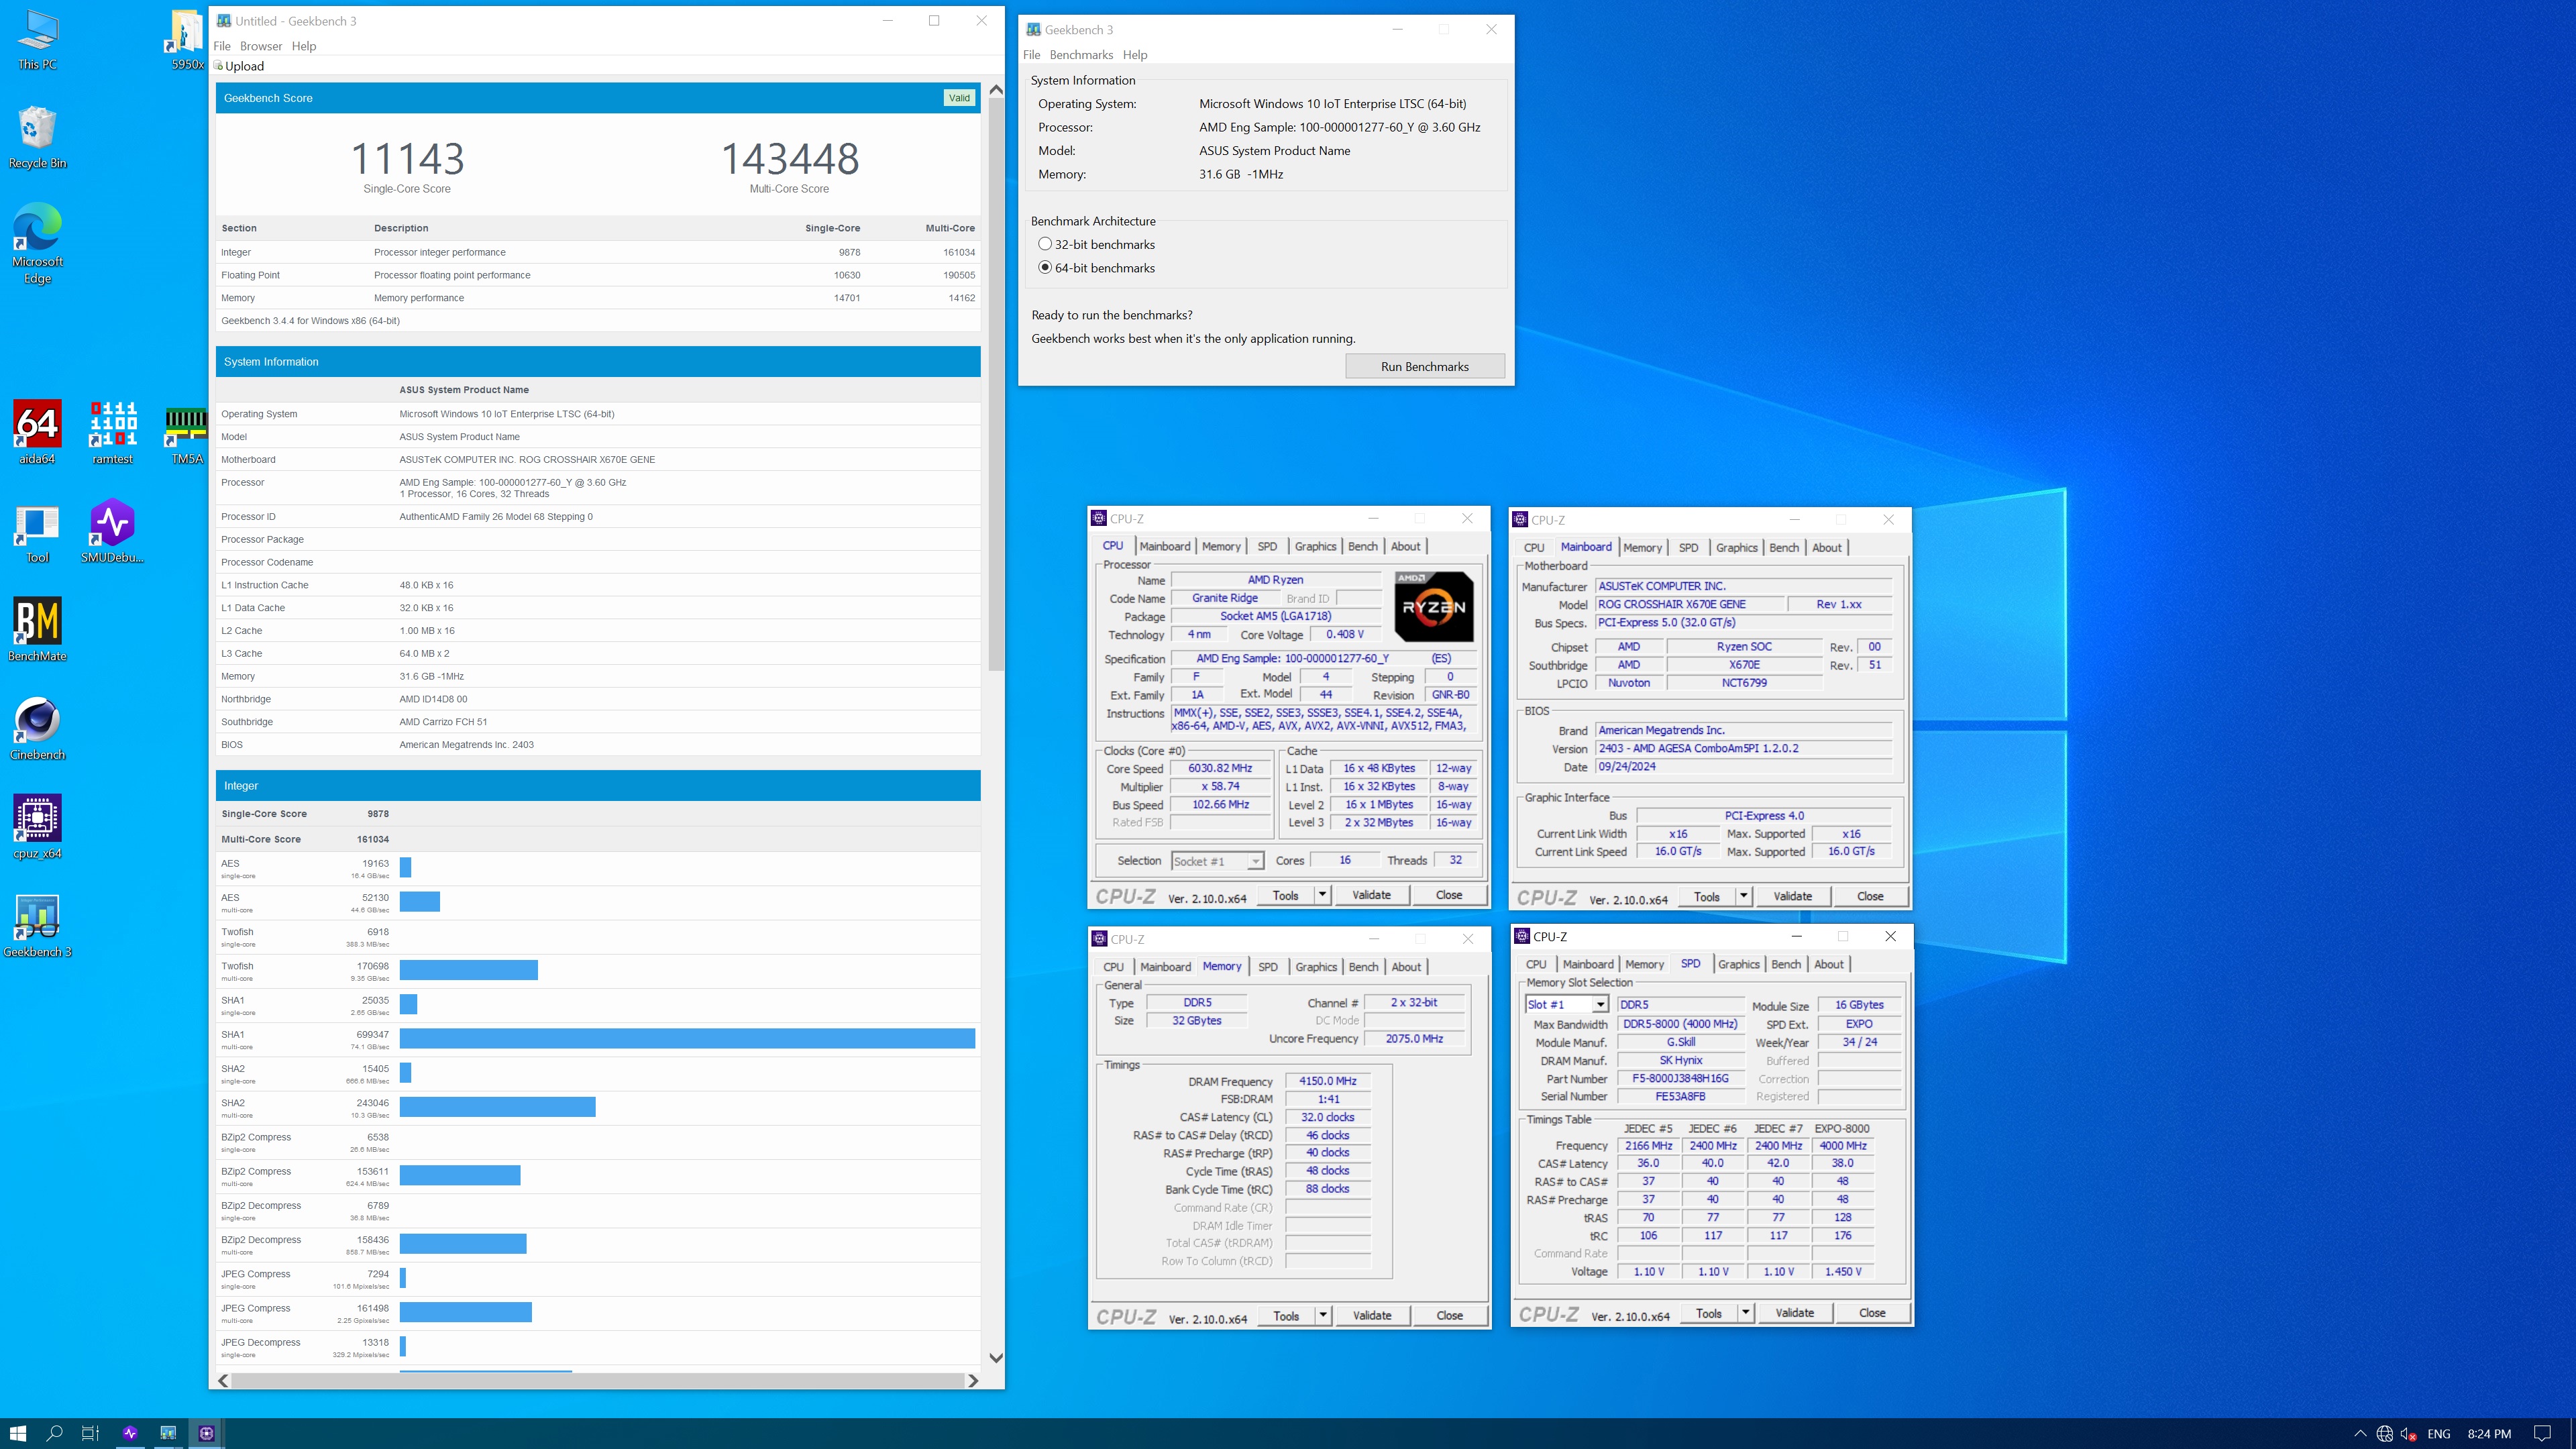Click the SHA2 multi-core score bar
This screenshot has height=1449, width=2576.
coord(497,1107)
